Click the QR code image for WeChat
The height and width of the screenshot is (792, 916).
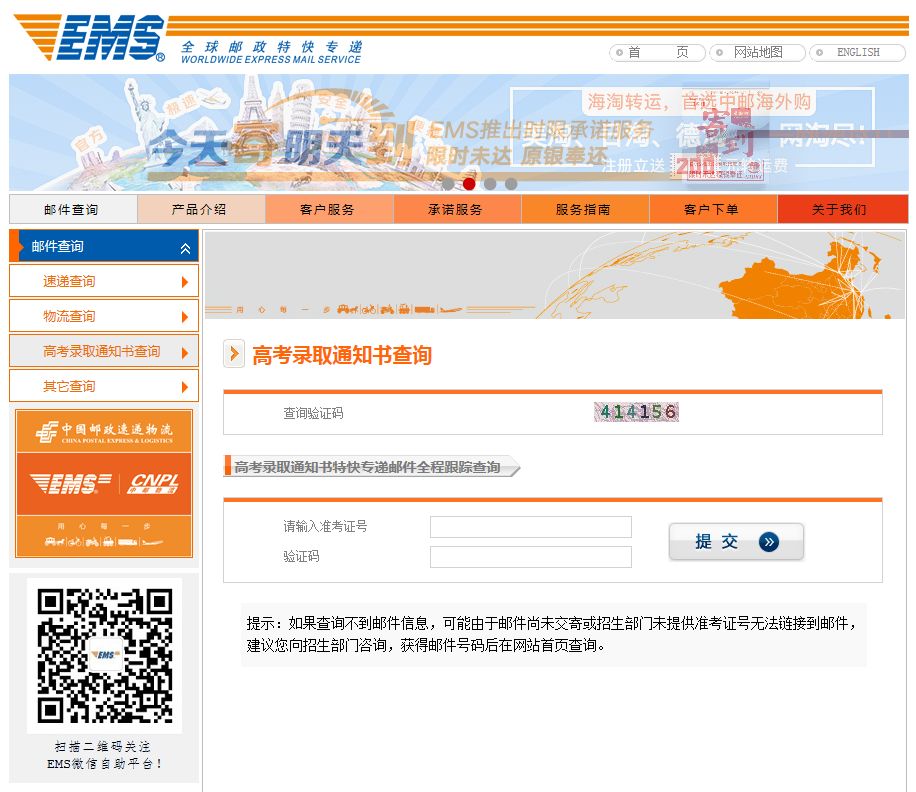tap(104, 655)
